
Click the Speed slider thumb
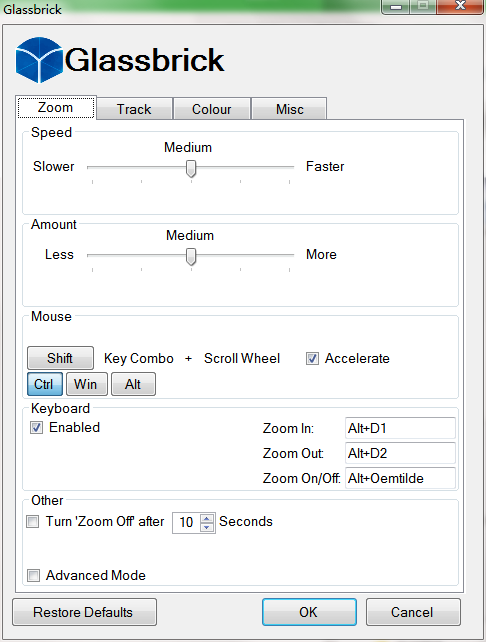[191, 168]
